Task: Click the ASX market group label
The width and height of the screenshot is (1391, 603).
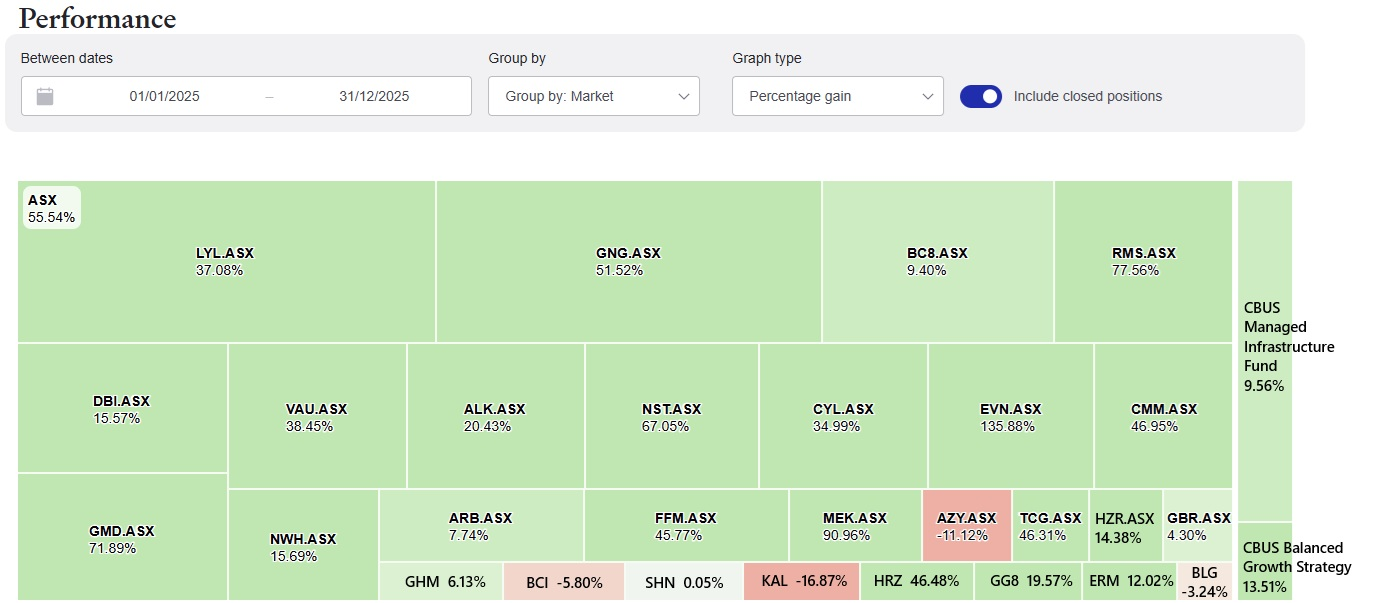Action: coord(51,208)
